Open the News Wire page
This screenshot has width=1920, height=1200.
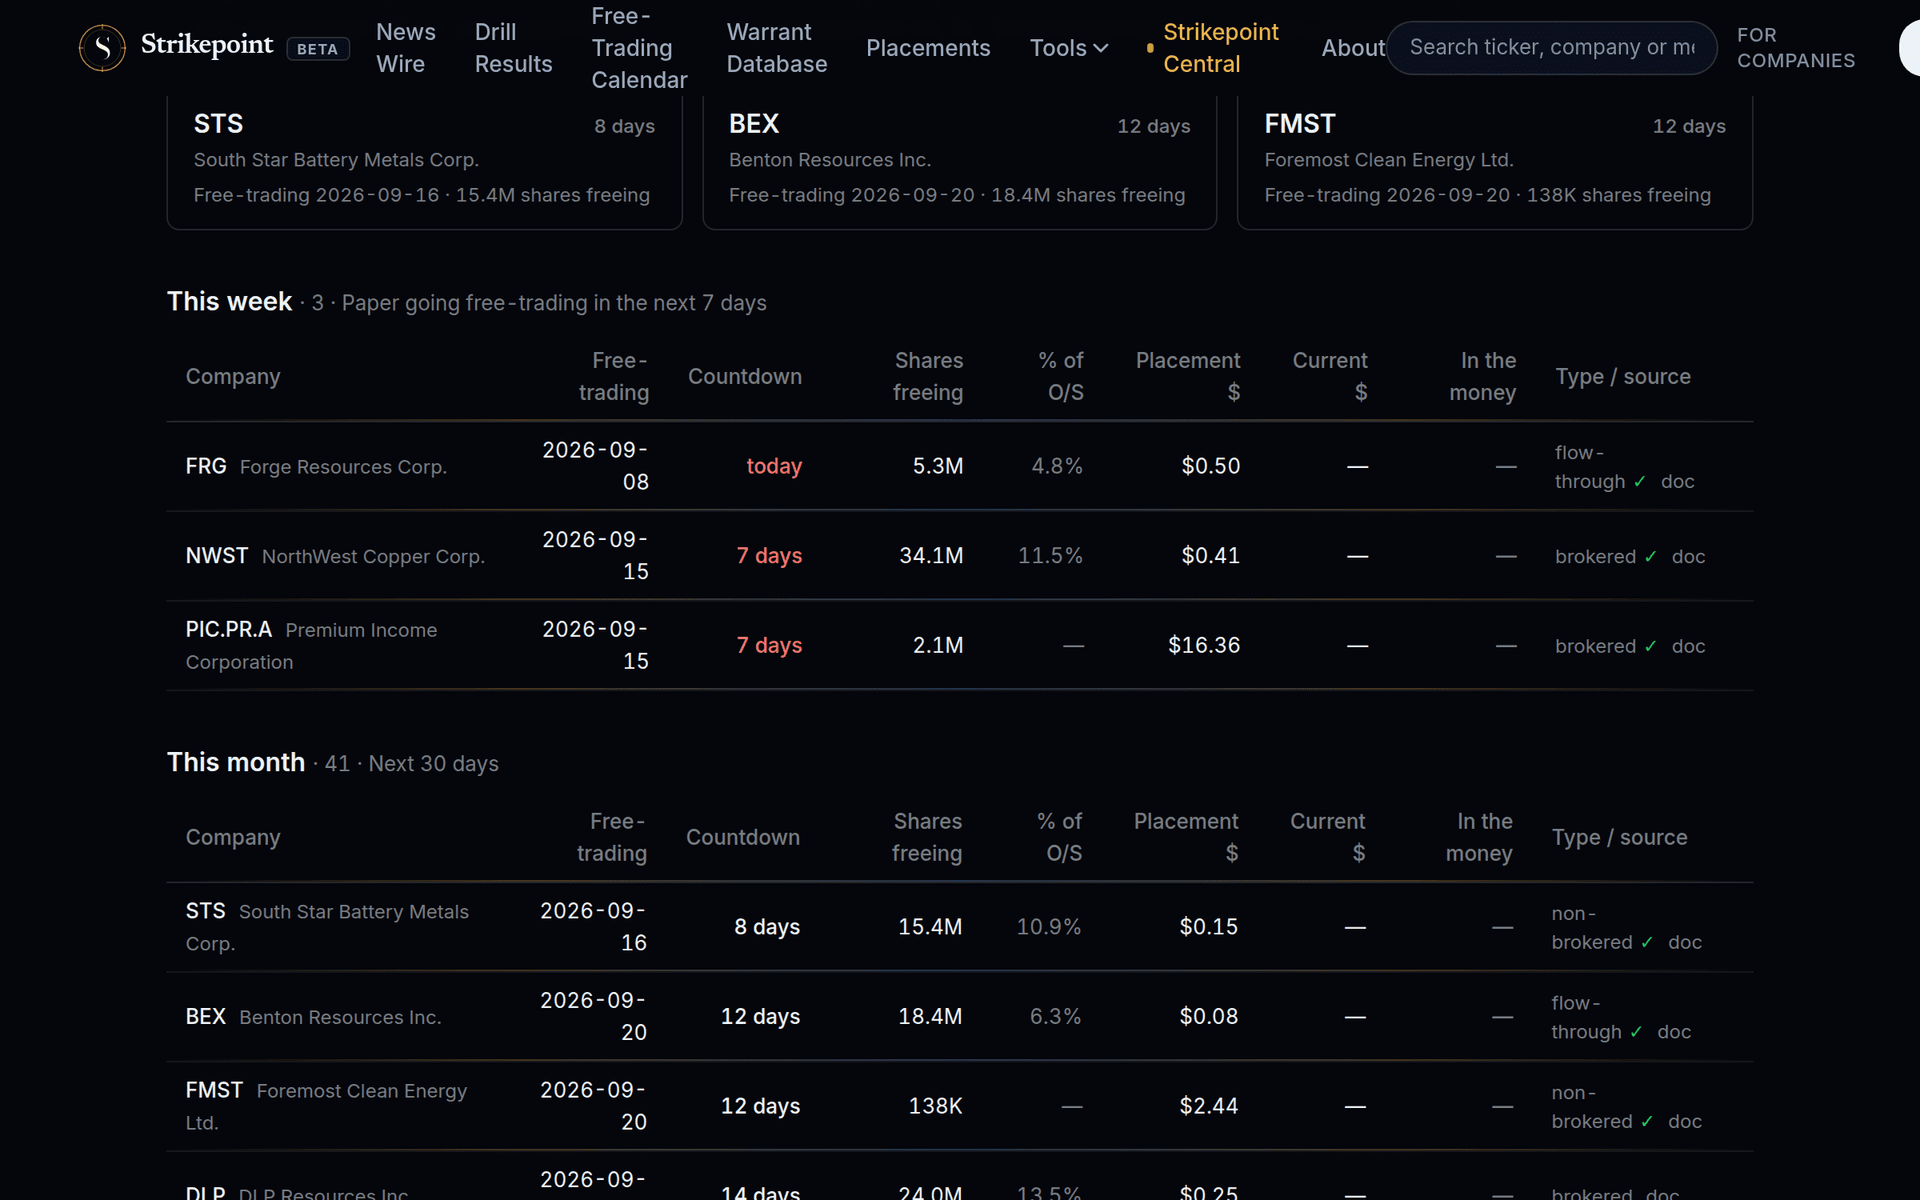pyautogui.click(x=406, y=48)
